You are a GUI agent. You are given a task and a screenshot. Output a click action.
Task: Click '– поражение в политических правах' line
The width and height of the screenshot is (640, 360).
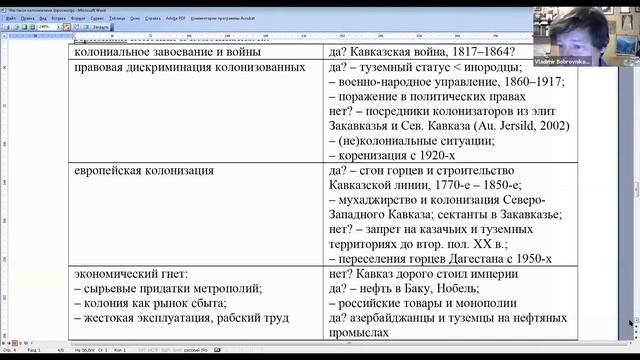click(x=427, y=96)
